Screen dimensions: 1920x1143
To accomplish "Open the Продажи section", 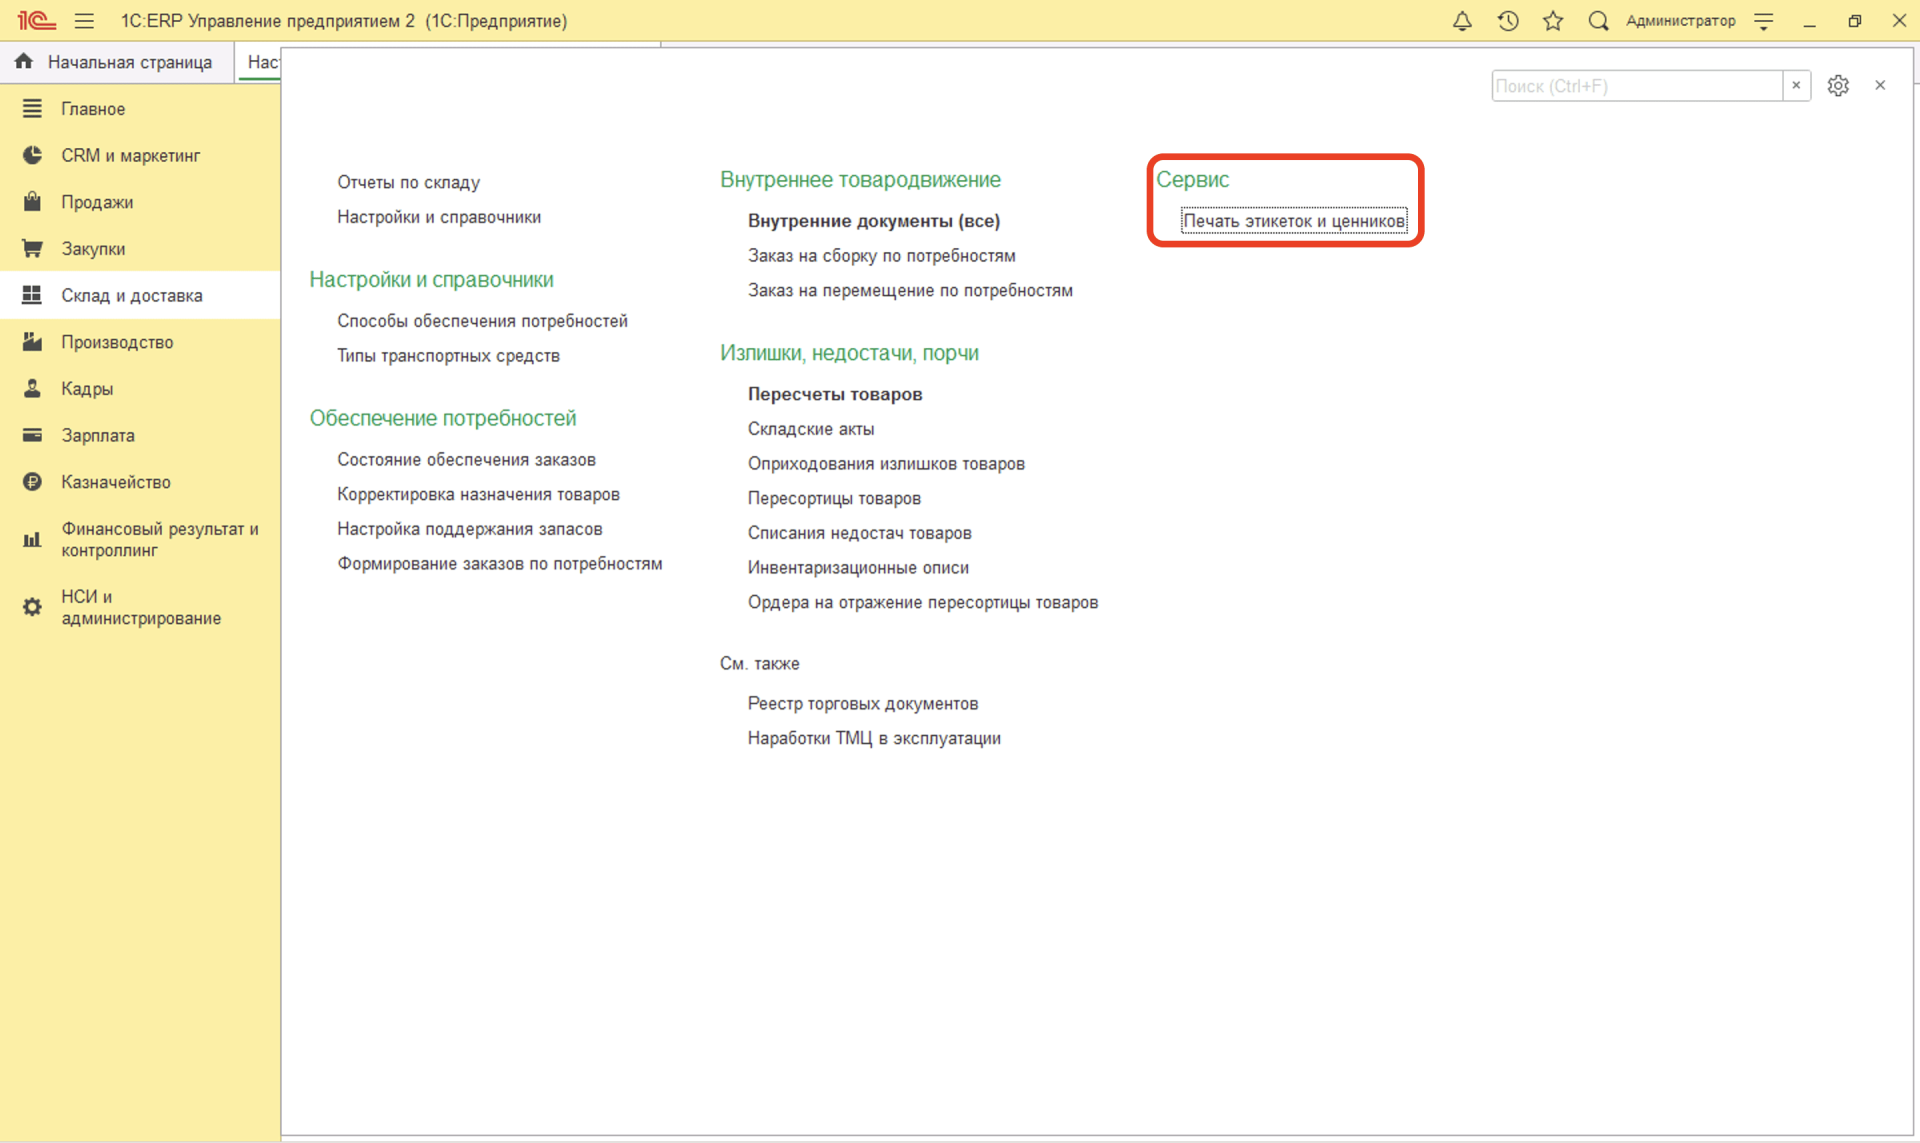I will click(x=97, y=202).
